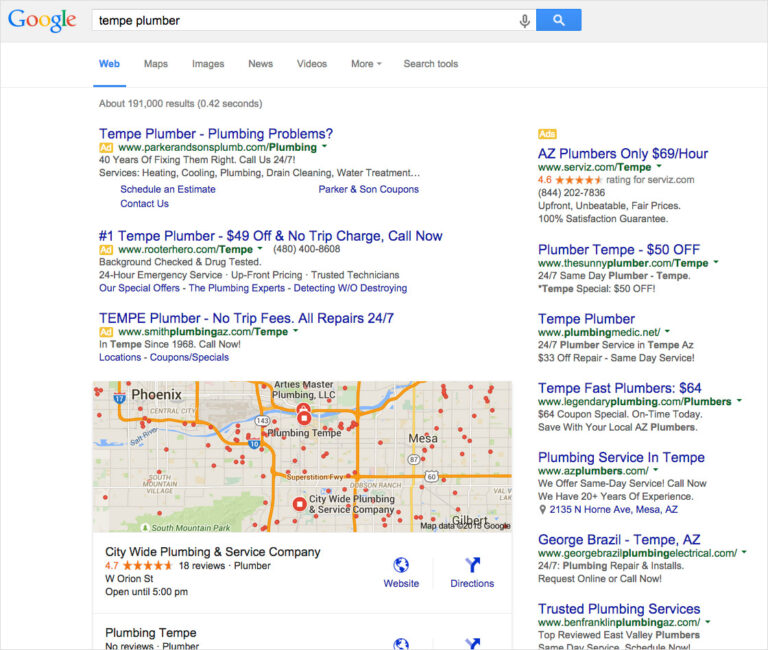
Task: Click the microphone voice search icon
Action: pos(525,21)
